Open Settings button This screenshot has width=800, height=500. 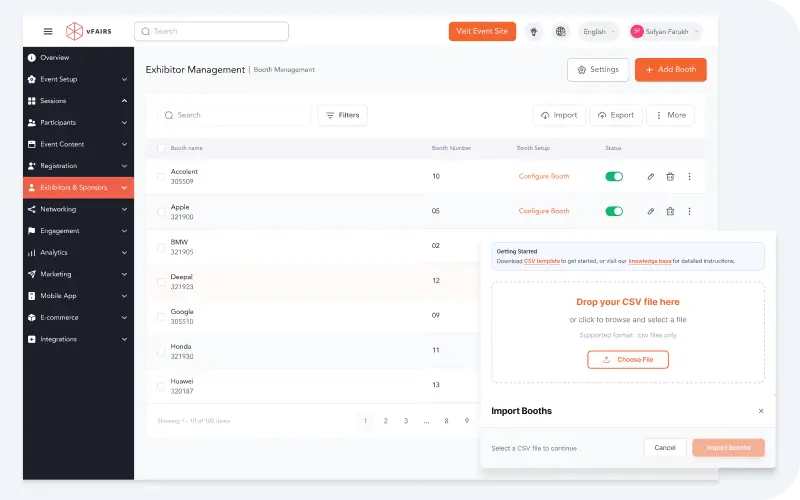(x=598, y=69)
